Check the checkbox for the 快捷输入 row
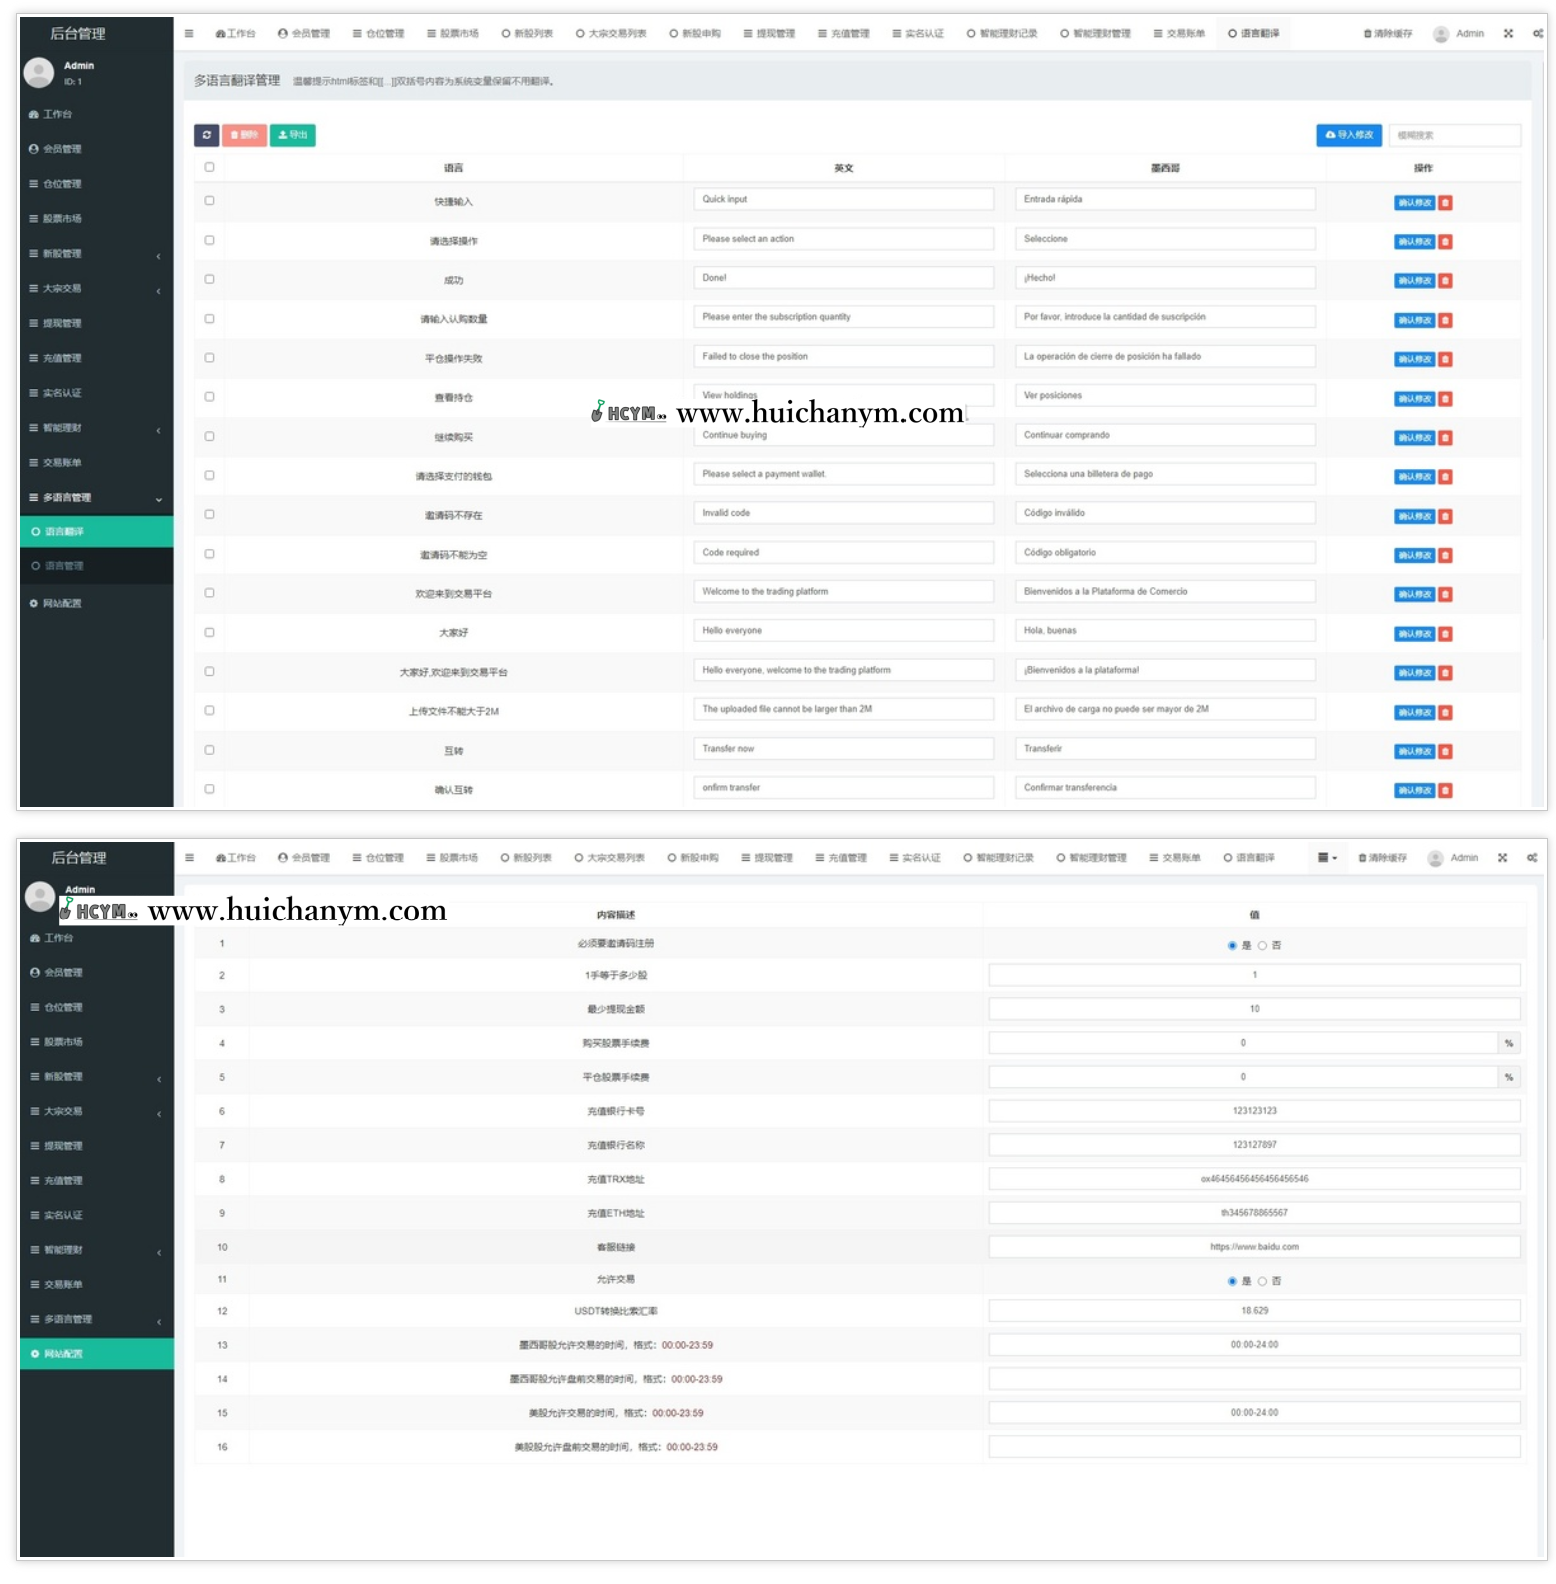The width and height of the screenshot is (1556, 1584). [x=209, y=201]
